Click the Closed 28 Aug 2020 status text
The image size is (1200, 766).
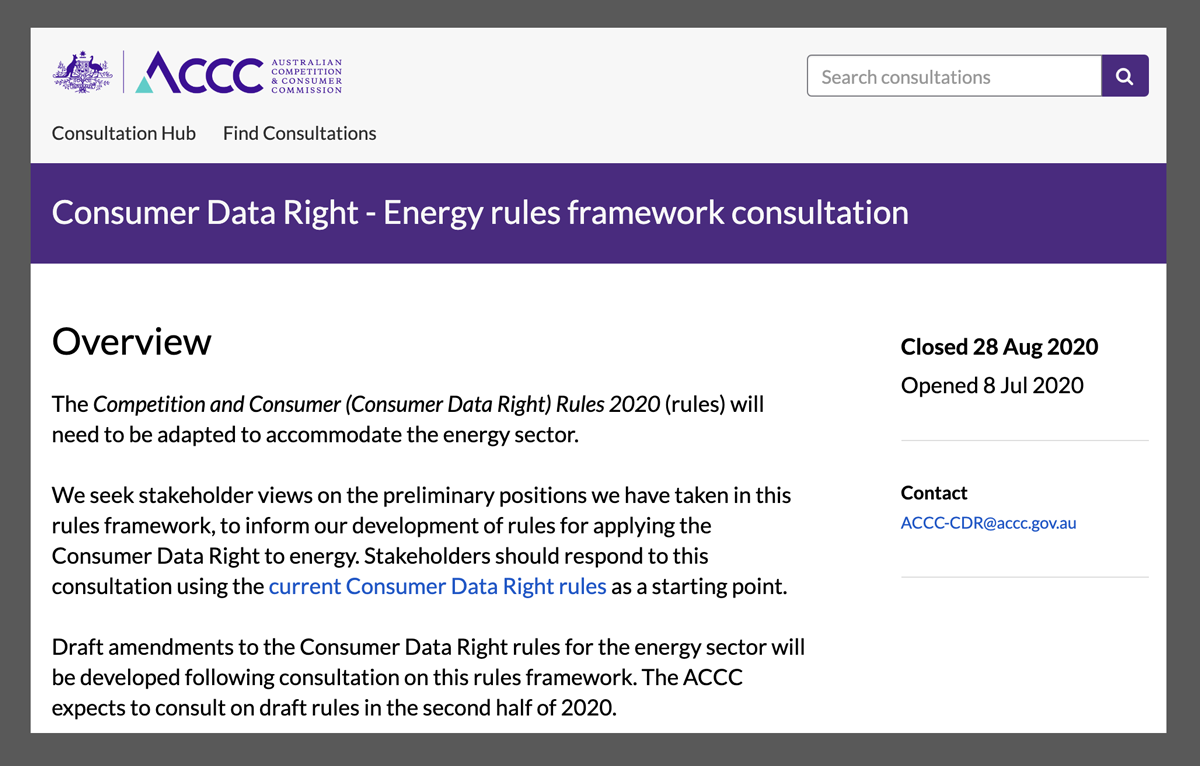(999, 347)
